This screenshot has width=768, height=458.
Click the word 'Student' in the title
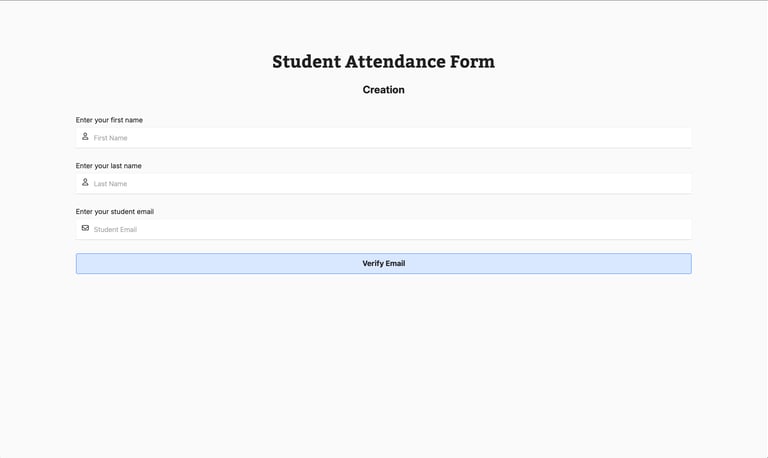[x=307, y=62]
